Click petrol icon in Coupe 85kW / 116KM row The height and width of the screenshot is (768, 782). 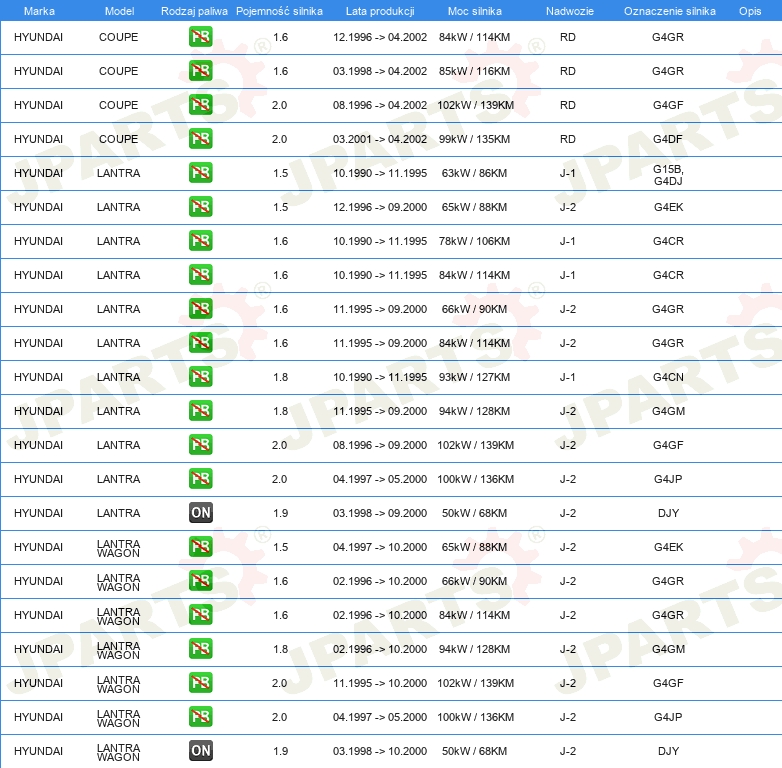[x=200, y=71]
